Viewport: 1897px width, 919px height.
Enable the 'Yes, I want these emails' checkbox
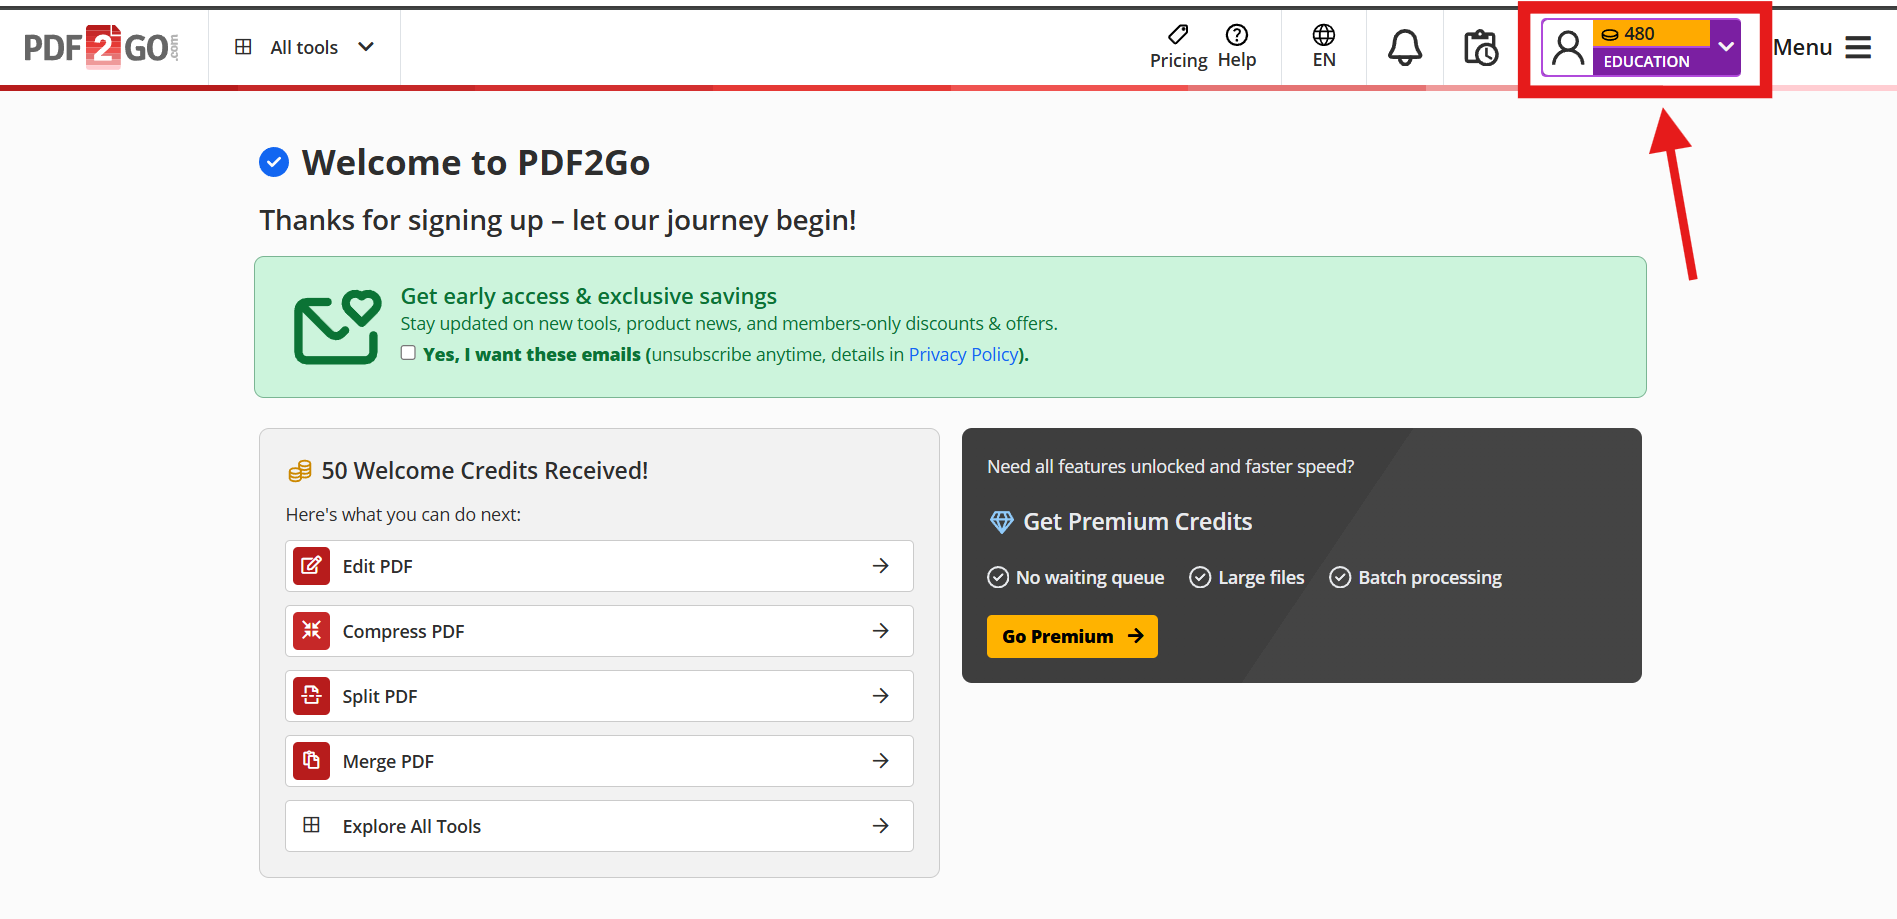[408, 353]
